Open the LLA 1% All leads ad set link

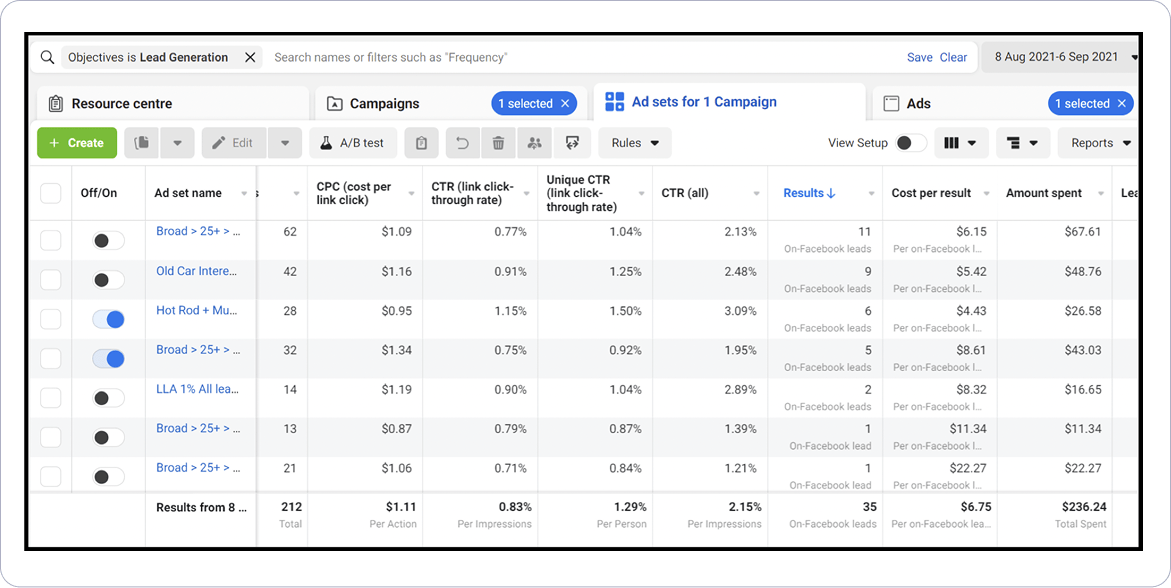coord(197,389)
